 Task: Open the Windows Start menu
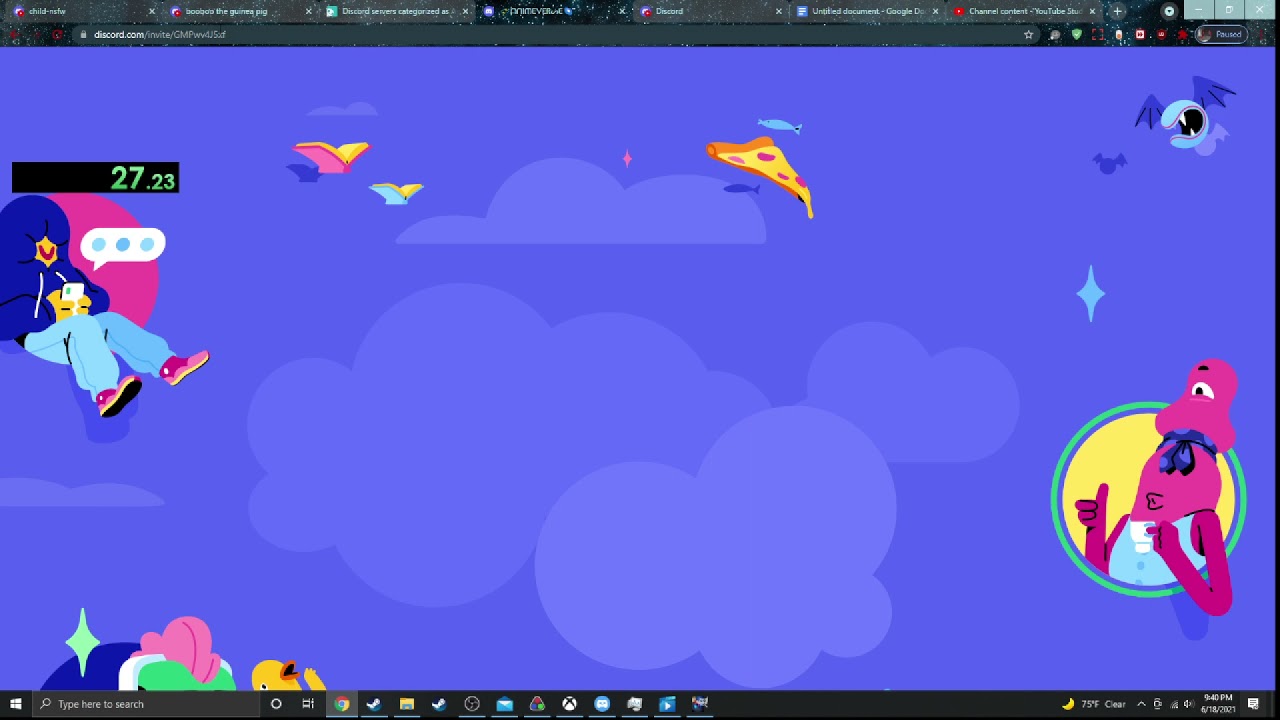pyautogui.click(x=16, y=704)
